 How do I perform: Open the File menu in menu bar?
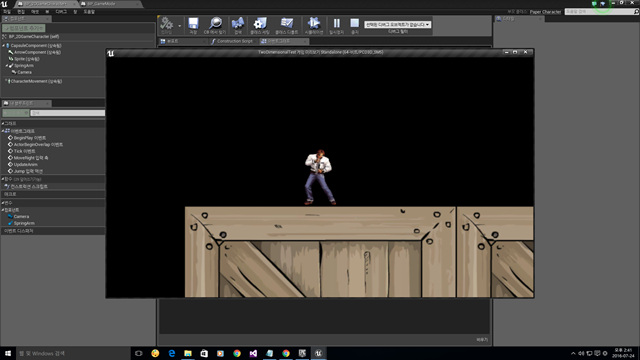pyautogui.click(x=7, y=12)
